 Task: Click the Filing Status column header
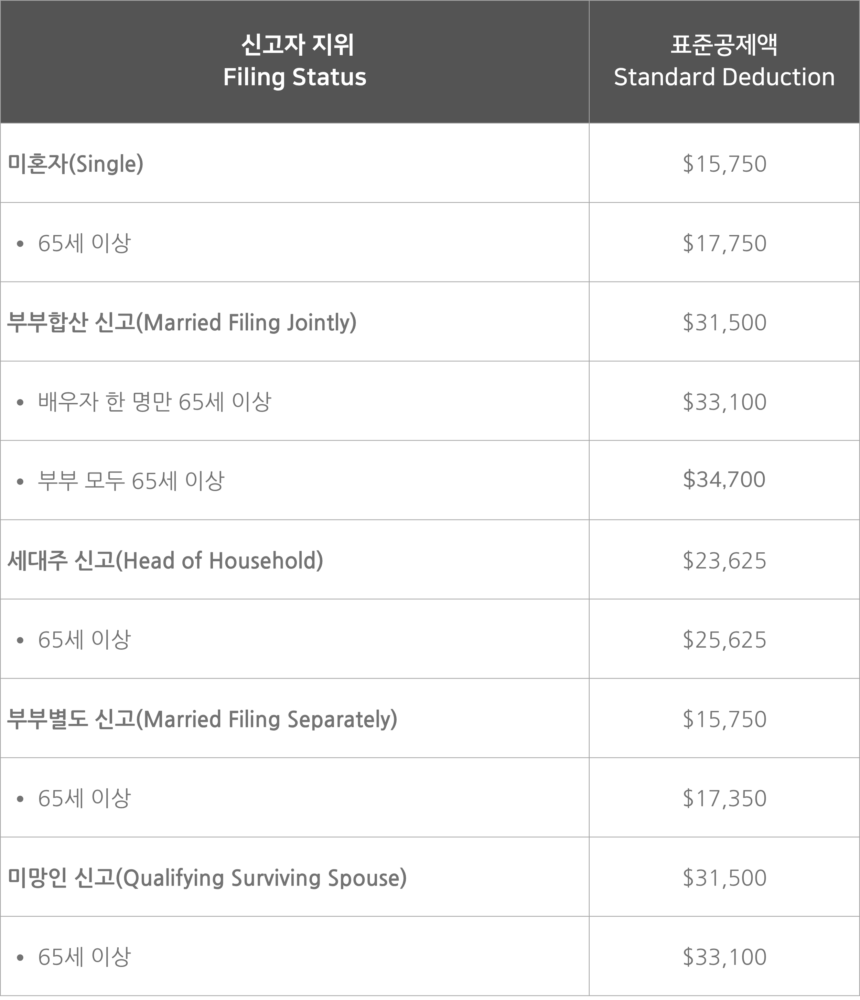294,61
